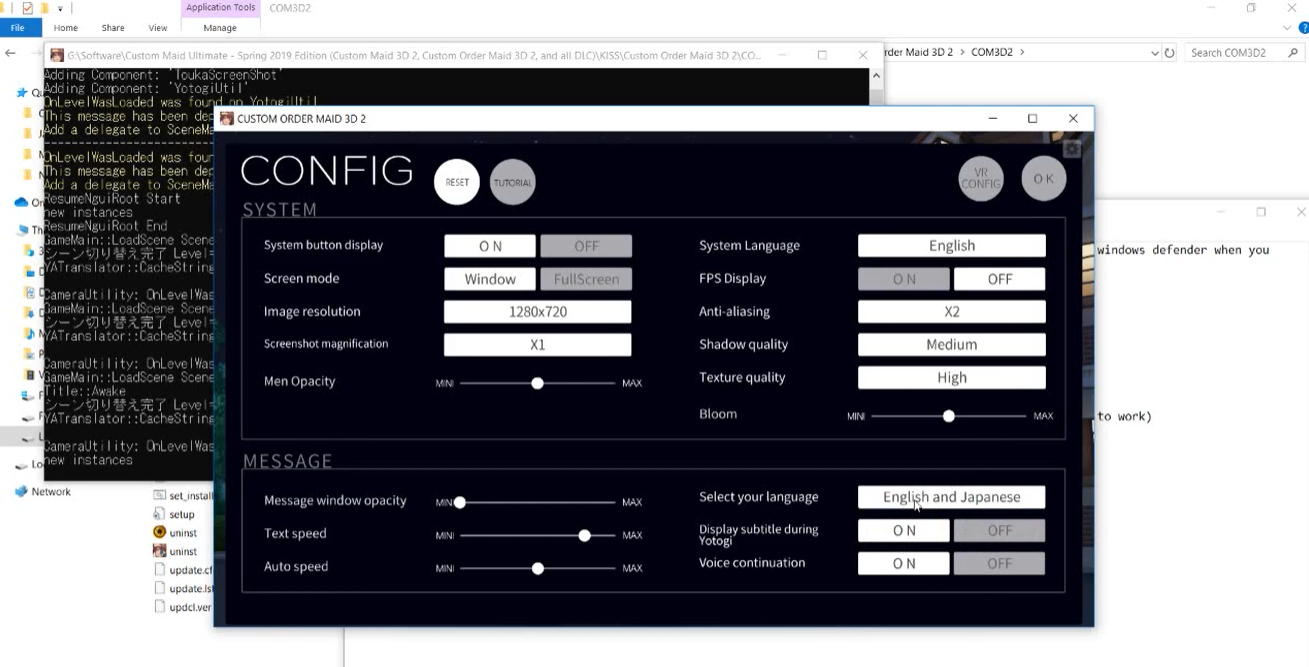Turn Display subtitle during Yotogi ON
The height and width of the screenshot is (667, 1309).
904,531
